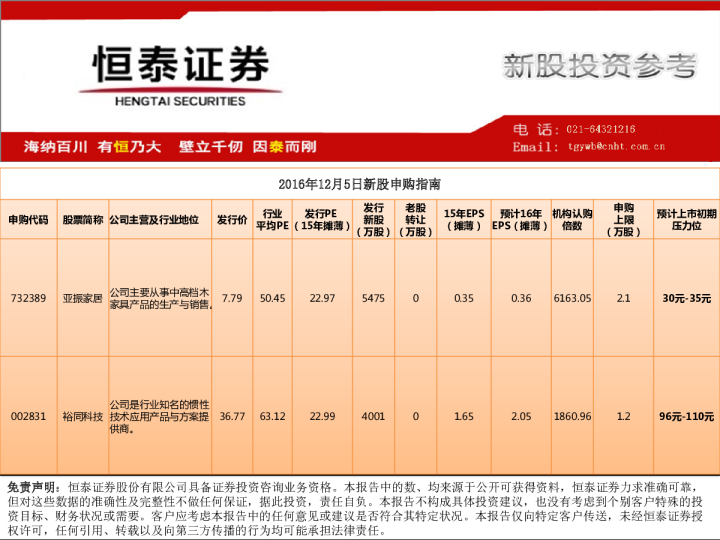This screenshot has width=720, height=540.
Task: Click the subscription multiple 1860.96
Action: coord(572,416)
